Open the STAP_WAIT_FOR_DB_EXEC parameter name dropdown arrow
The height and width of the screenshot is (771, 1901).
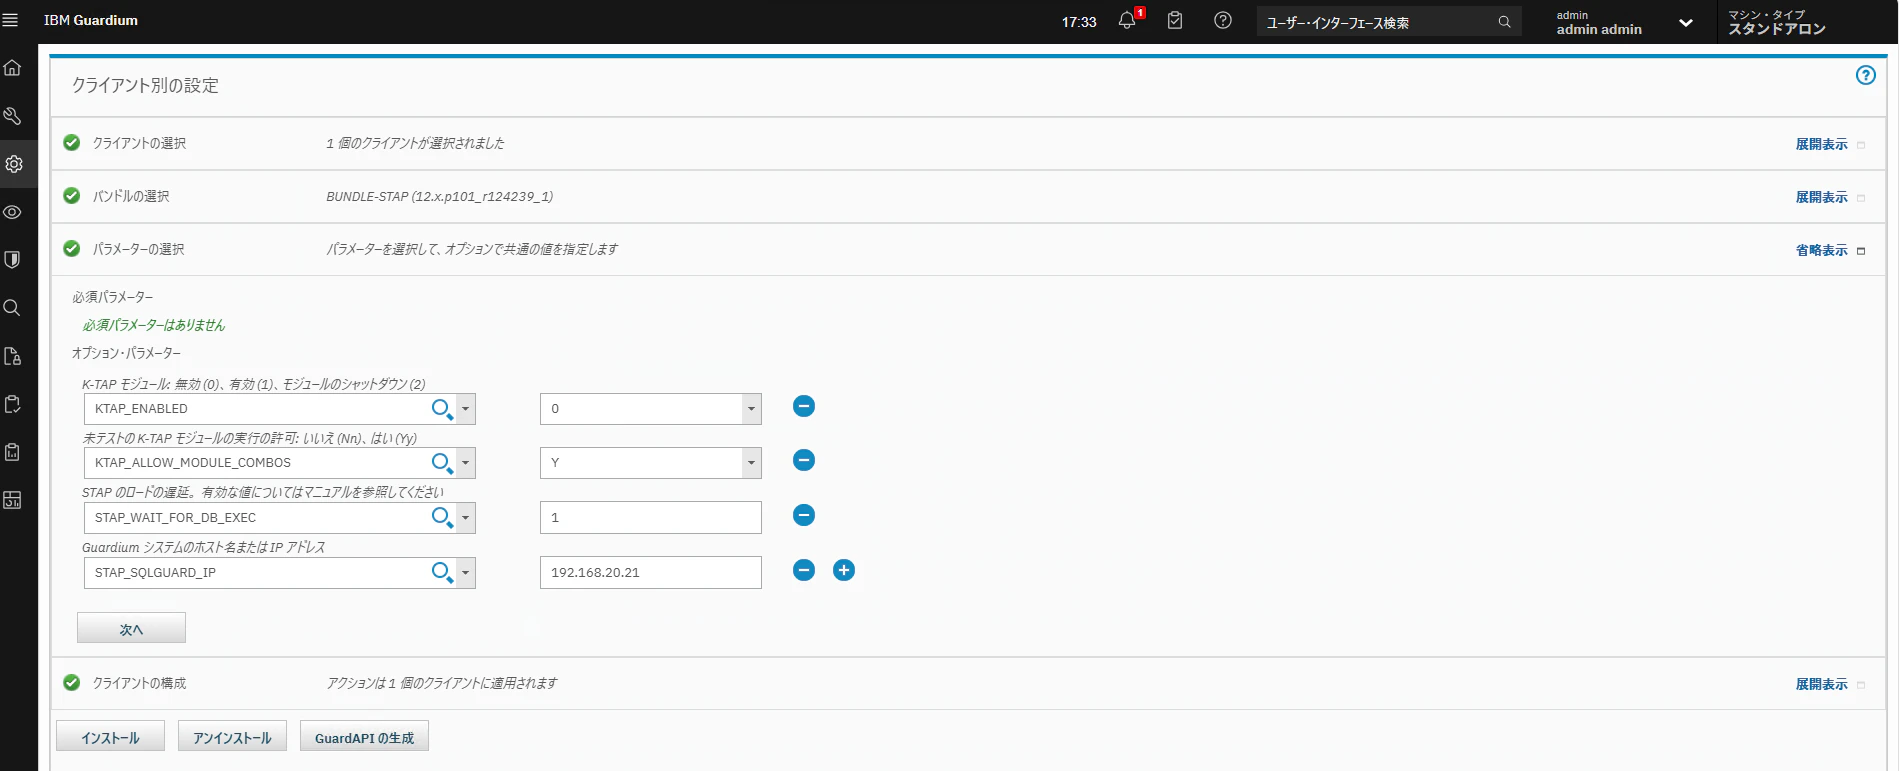(x=466, y=518)
